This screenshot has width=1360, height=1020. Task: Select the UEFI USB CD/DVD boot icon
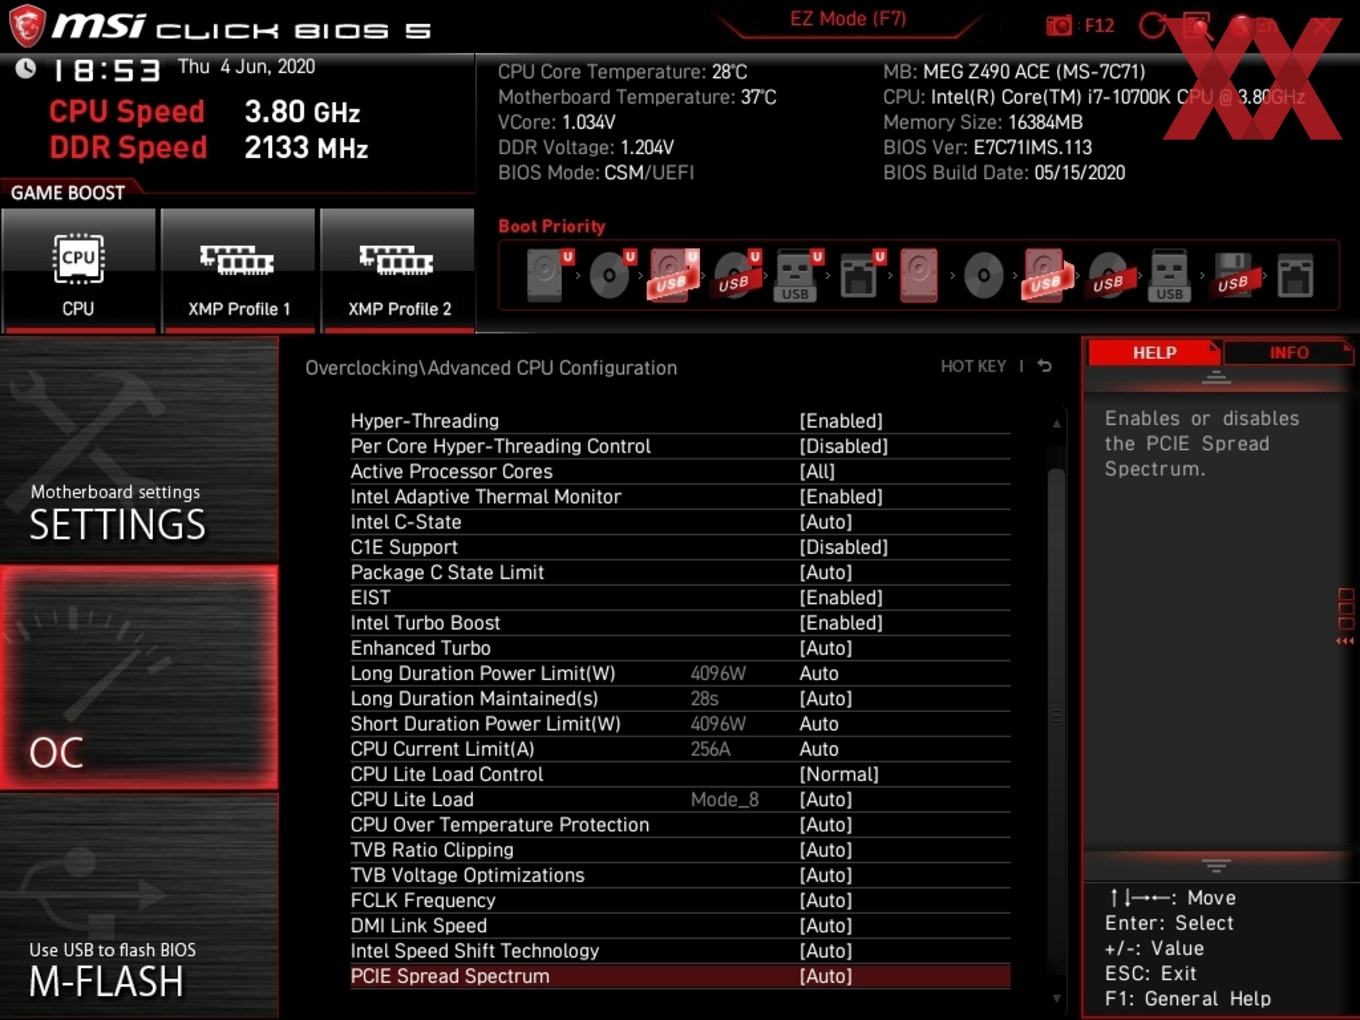point(735,275)
